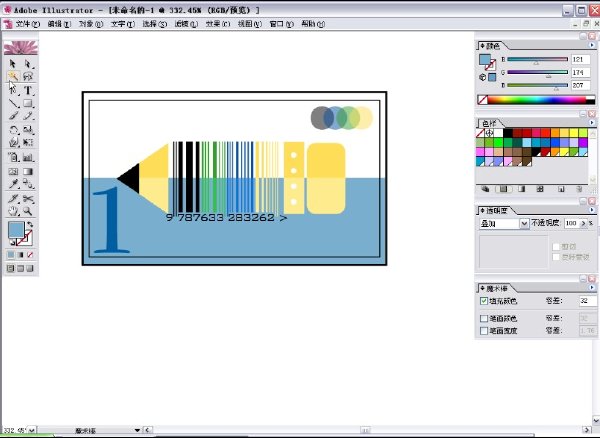Click the black swatch in Swatches panel
Screen dimensions: 600x438
pyautogui.click(x=508, y=133)
